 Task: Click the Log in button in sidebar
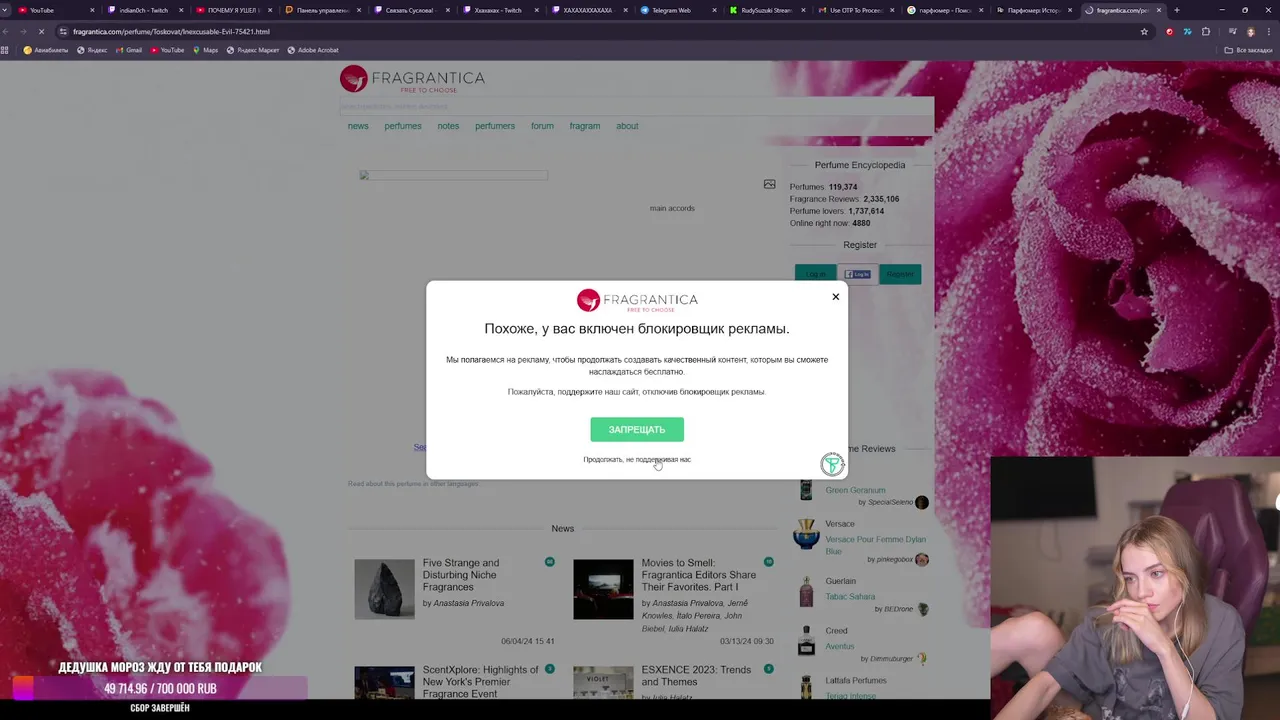click(816, 274)
